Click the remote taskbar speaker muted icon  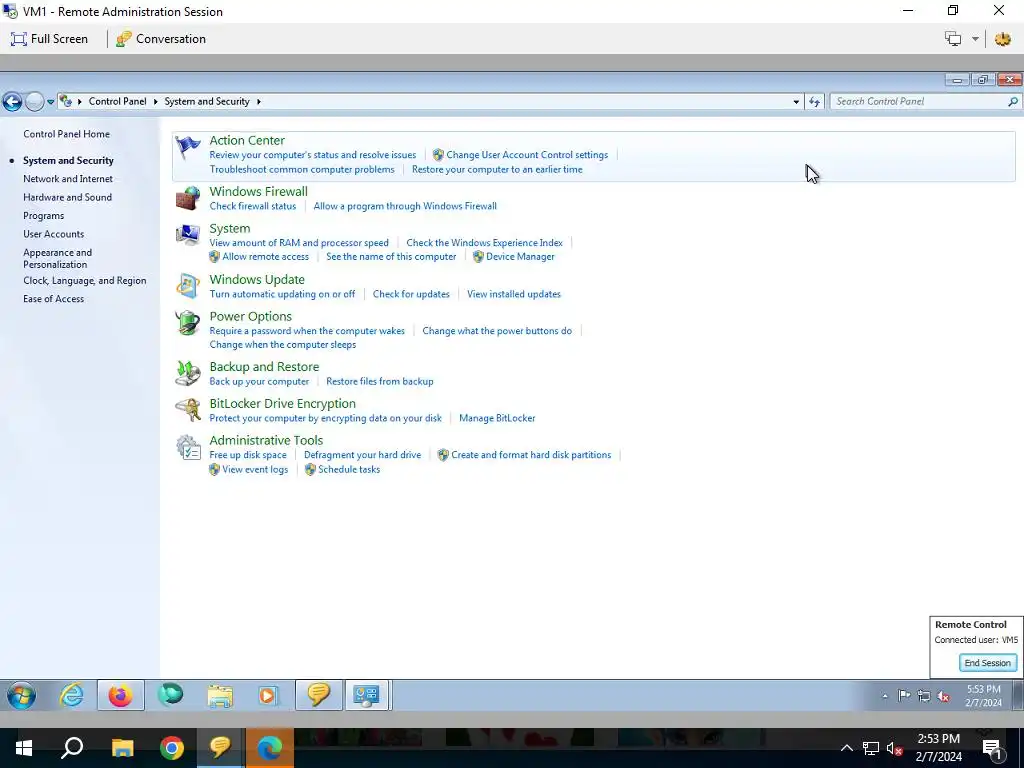pos(944,697)
